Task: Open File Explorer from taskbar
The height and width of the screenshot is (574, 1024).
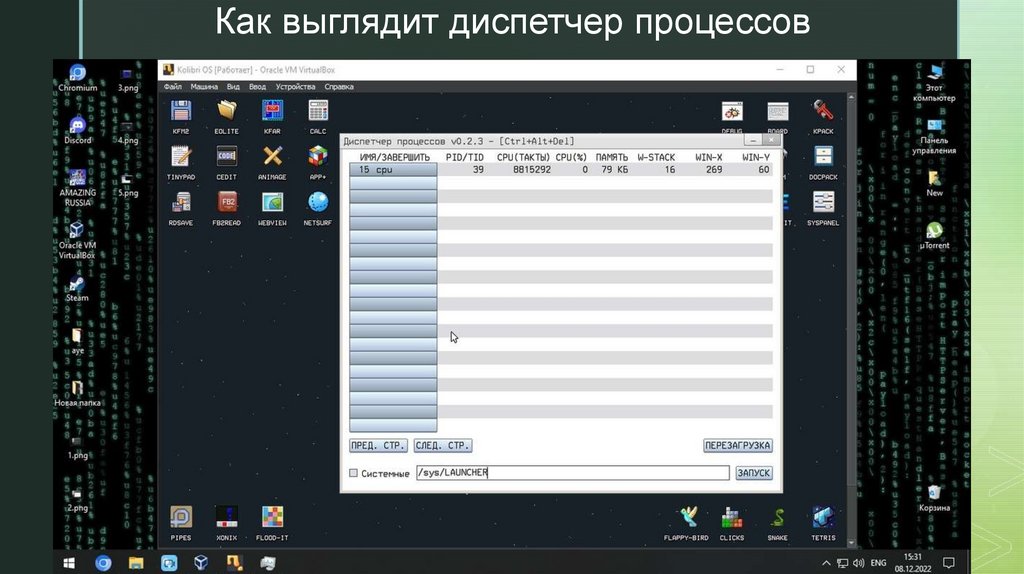Action: tap(136, 563)
